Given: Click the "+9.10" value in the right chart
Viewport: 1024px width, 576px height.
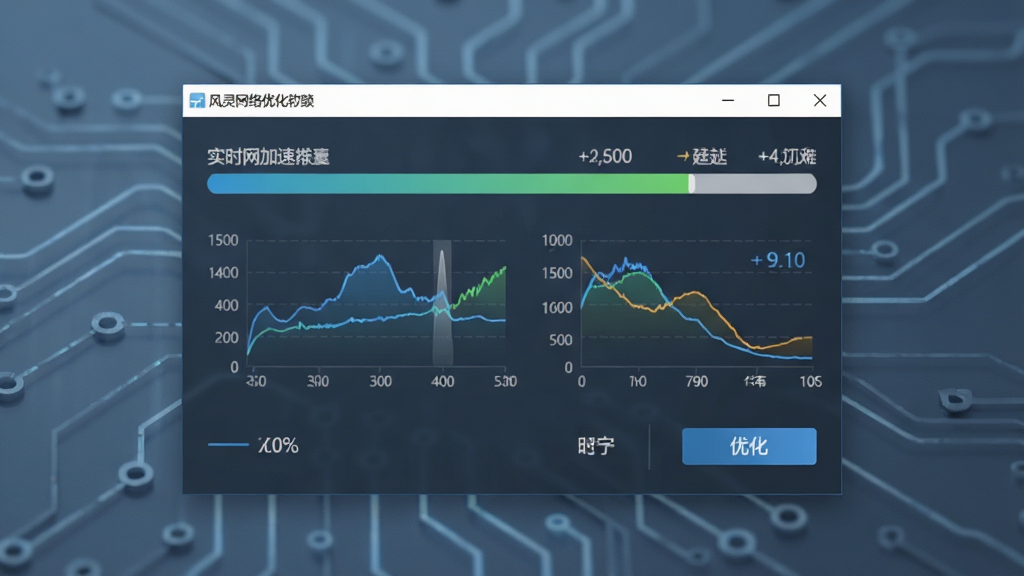Looking at the screenshot, I should [x=778, y=261].
